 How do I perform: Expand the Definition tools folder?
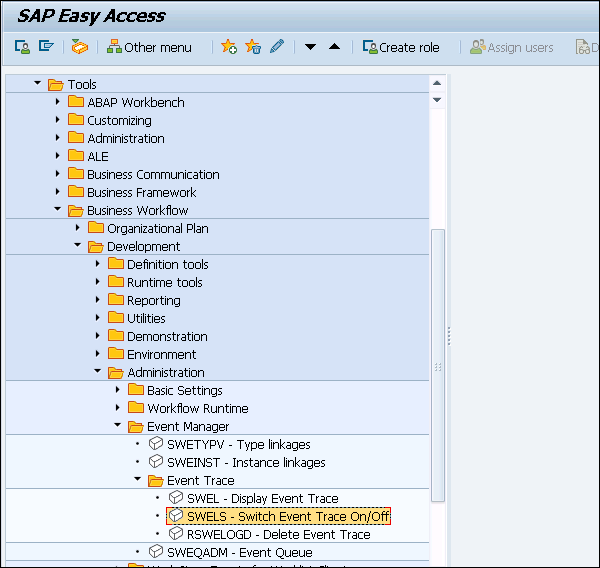(x=98, y=264)
